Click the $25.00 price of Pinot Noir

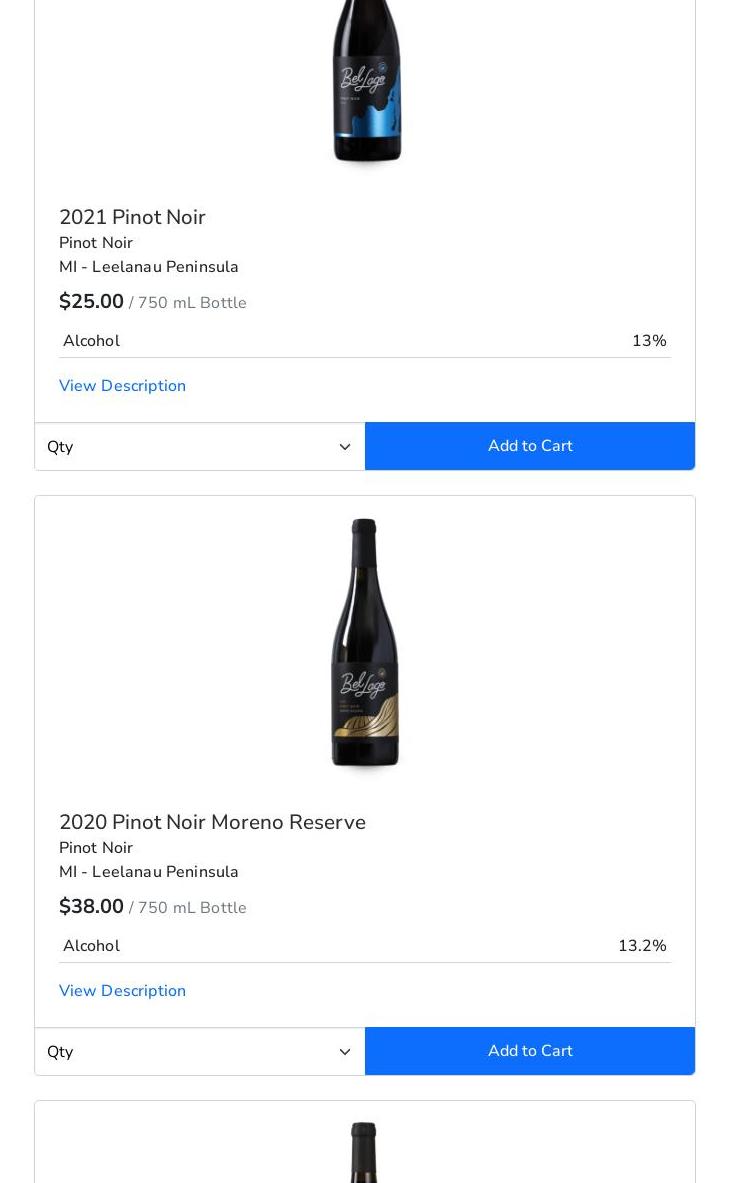[x=91, y=302]
